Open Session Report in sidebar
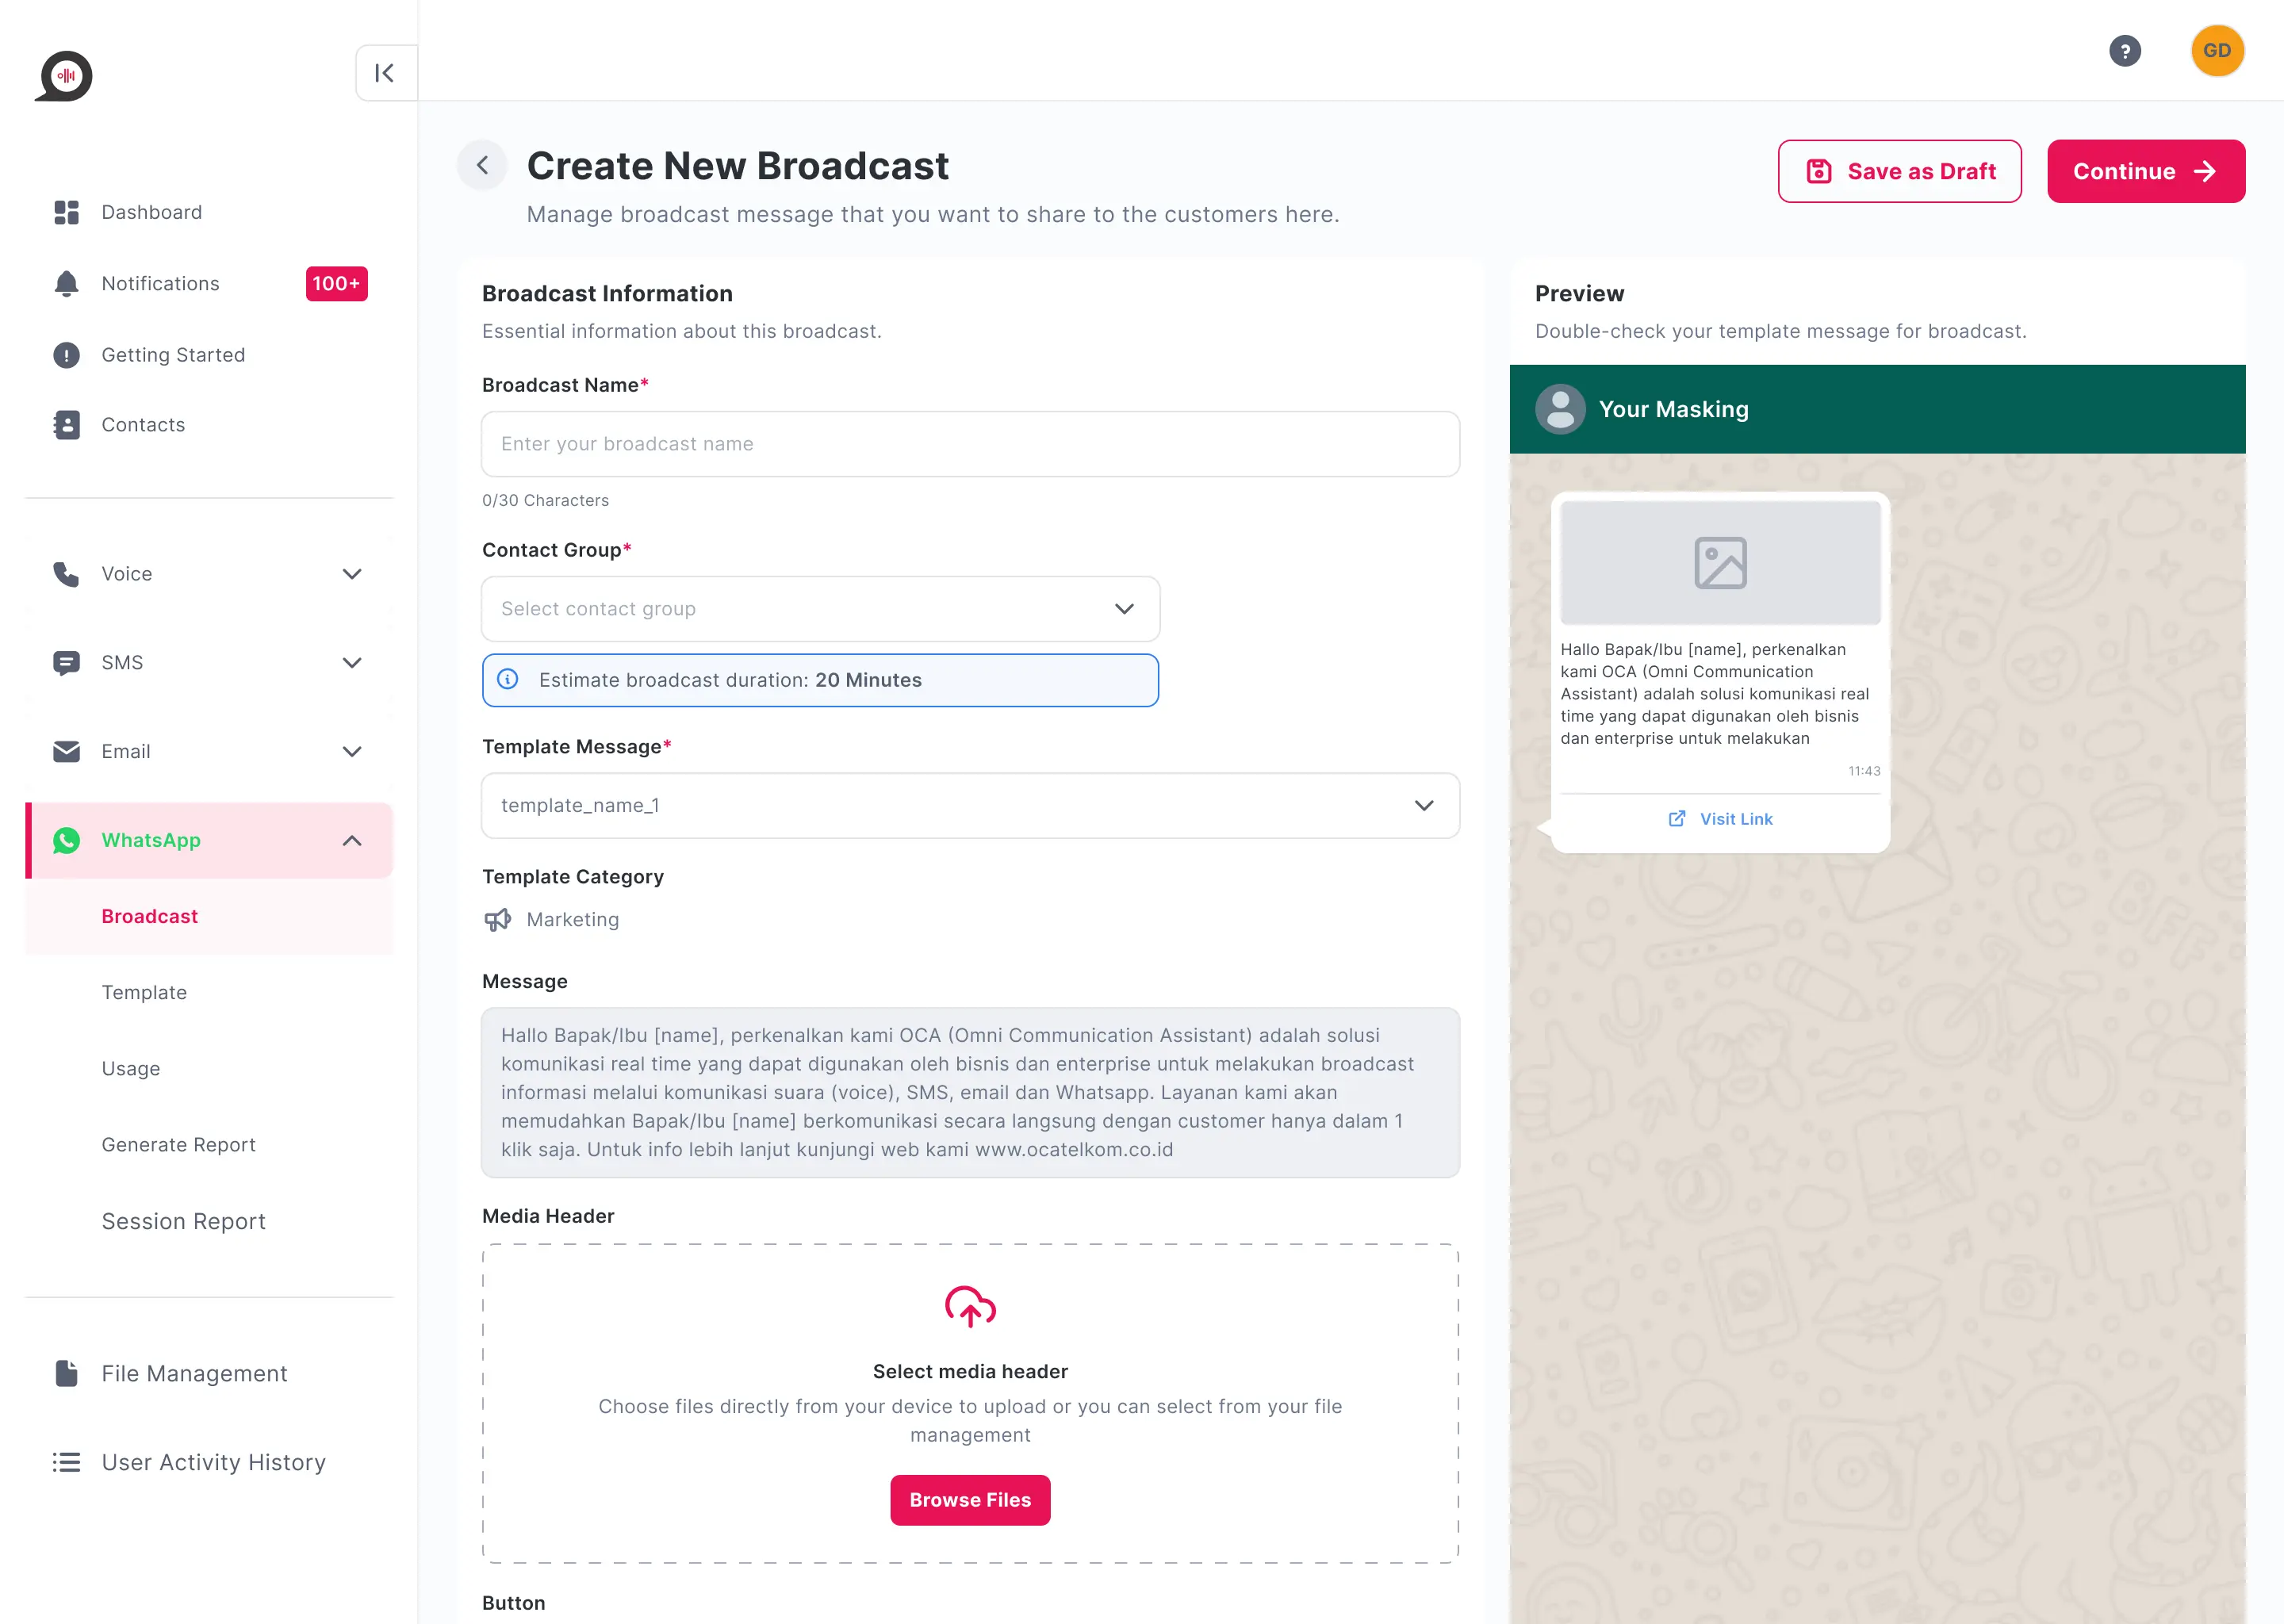This screenshot has width=2284, height=1624. point(183,1221)
